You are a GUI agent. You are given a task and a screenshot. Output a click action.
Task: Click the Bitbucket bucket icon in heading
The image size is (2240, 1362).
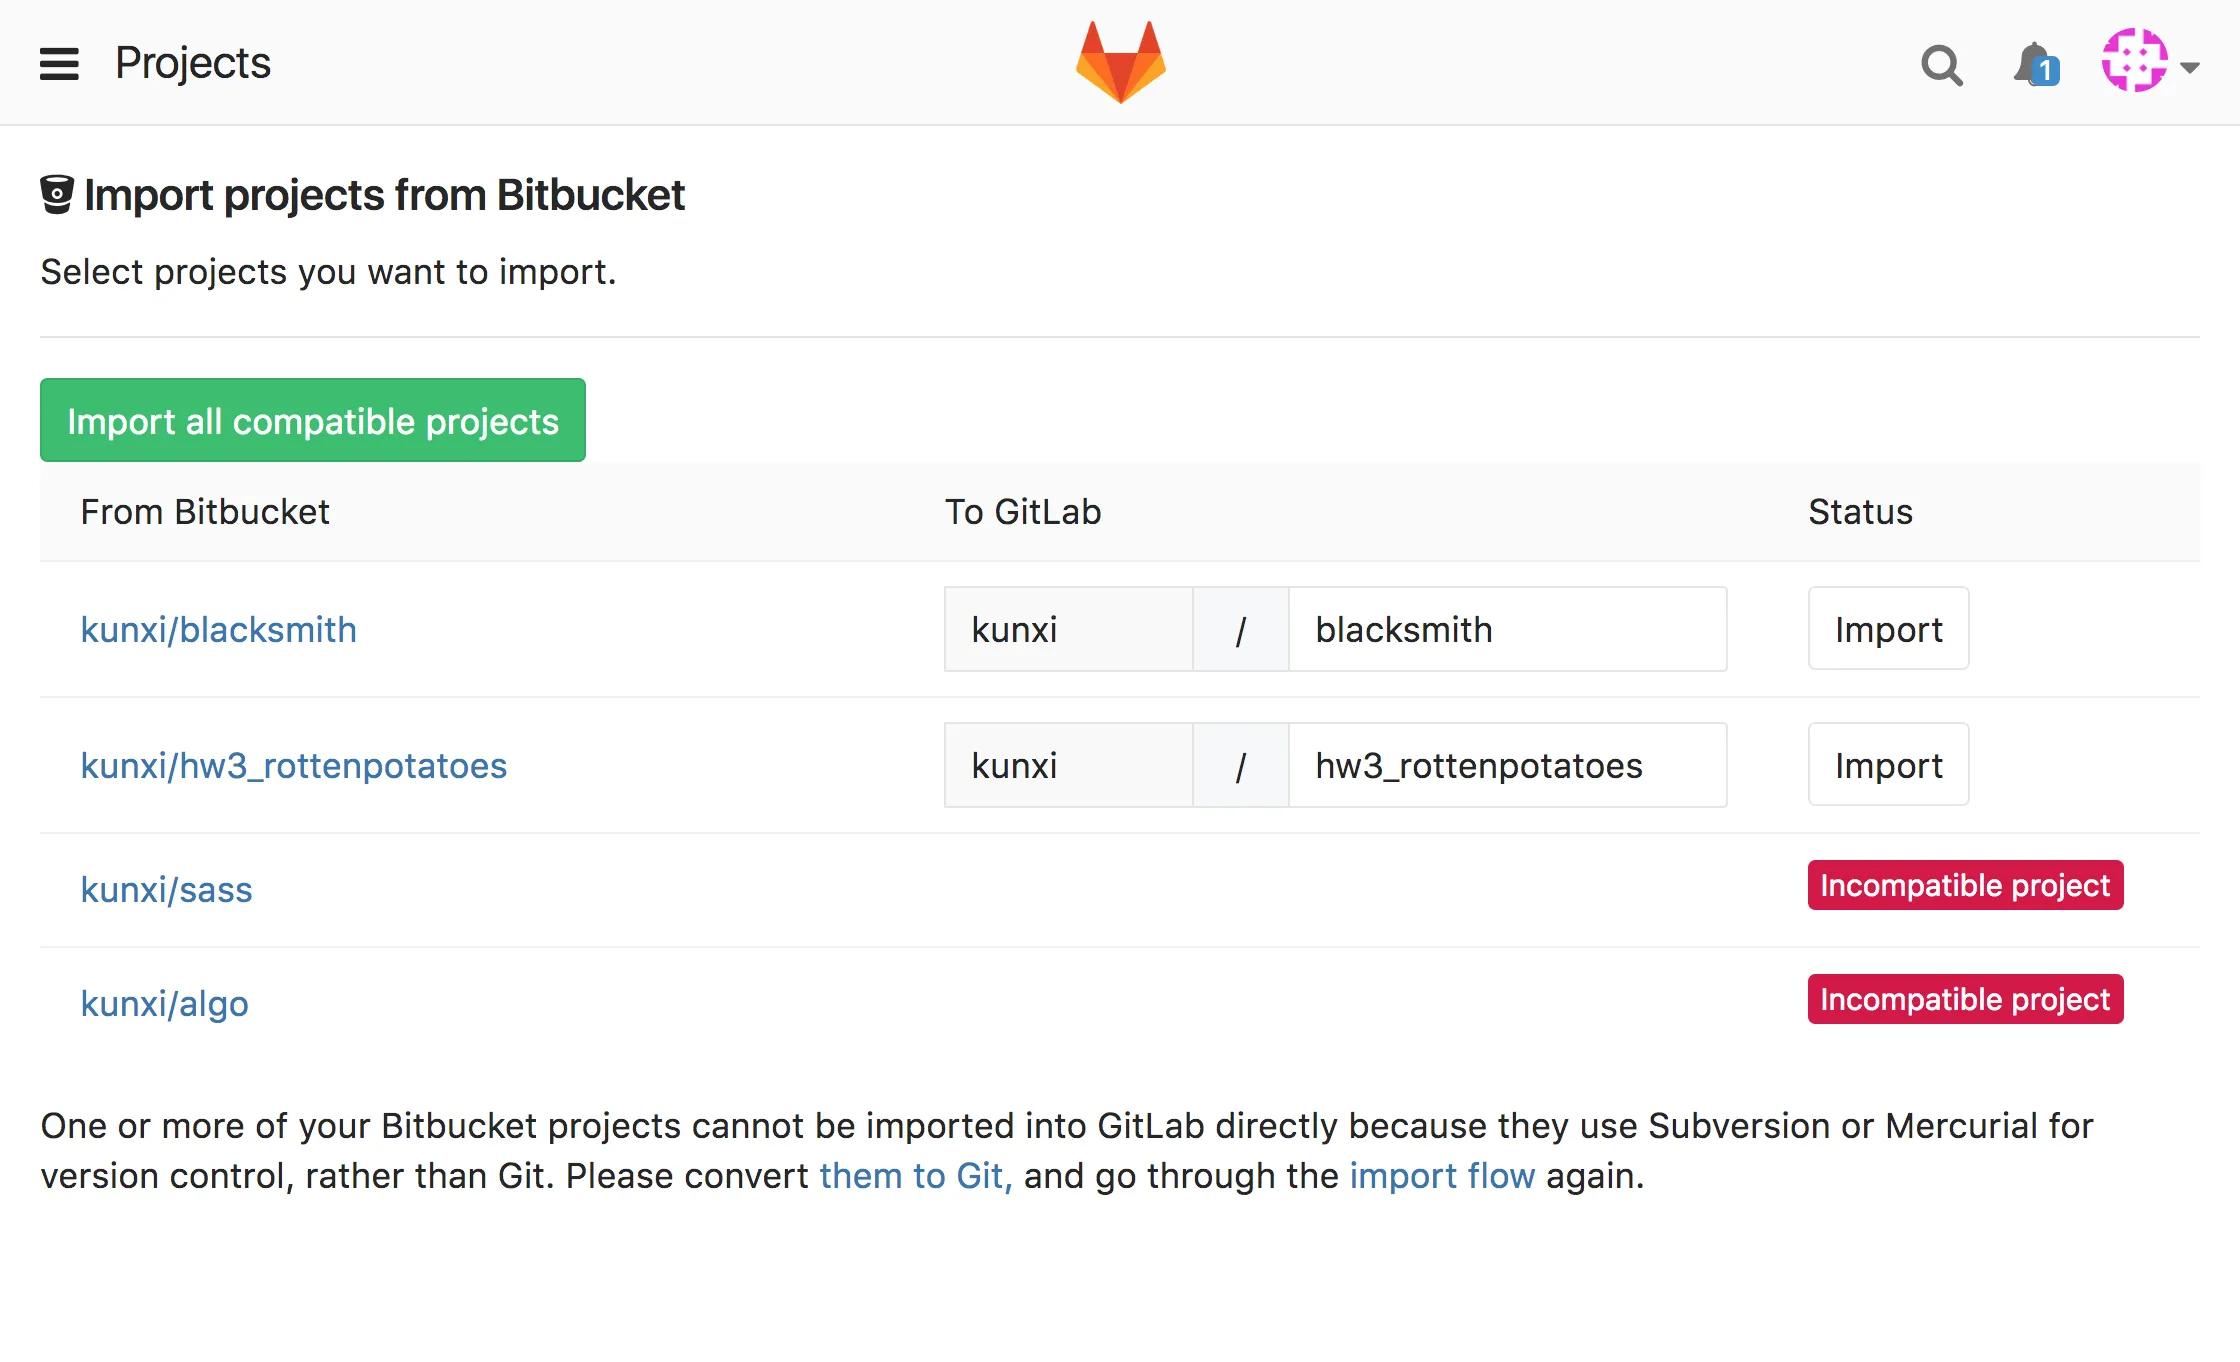(57, 195)
